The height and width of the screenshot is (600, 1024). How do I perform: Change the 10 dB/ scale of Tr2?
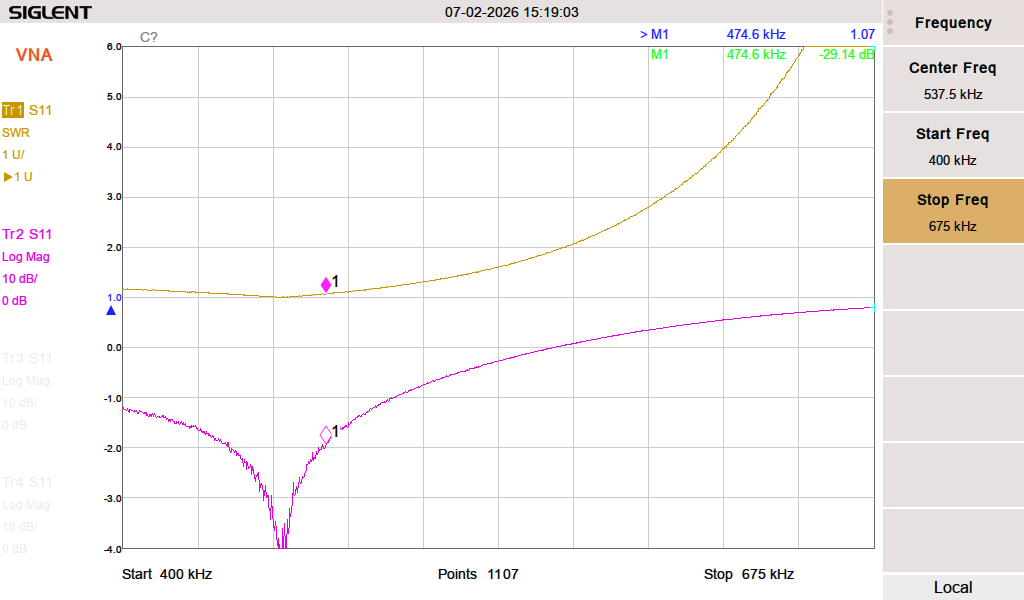[20, 279]
